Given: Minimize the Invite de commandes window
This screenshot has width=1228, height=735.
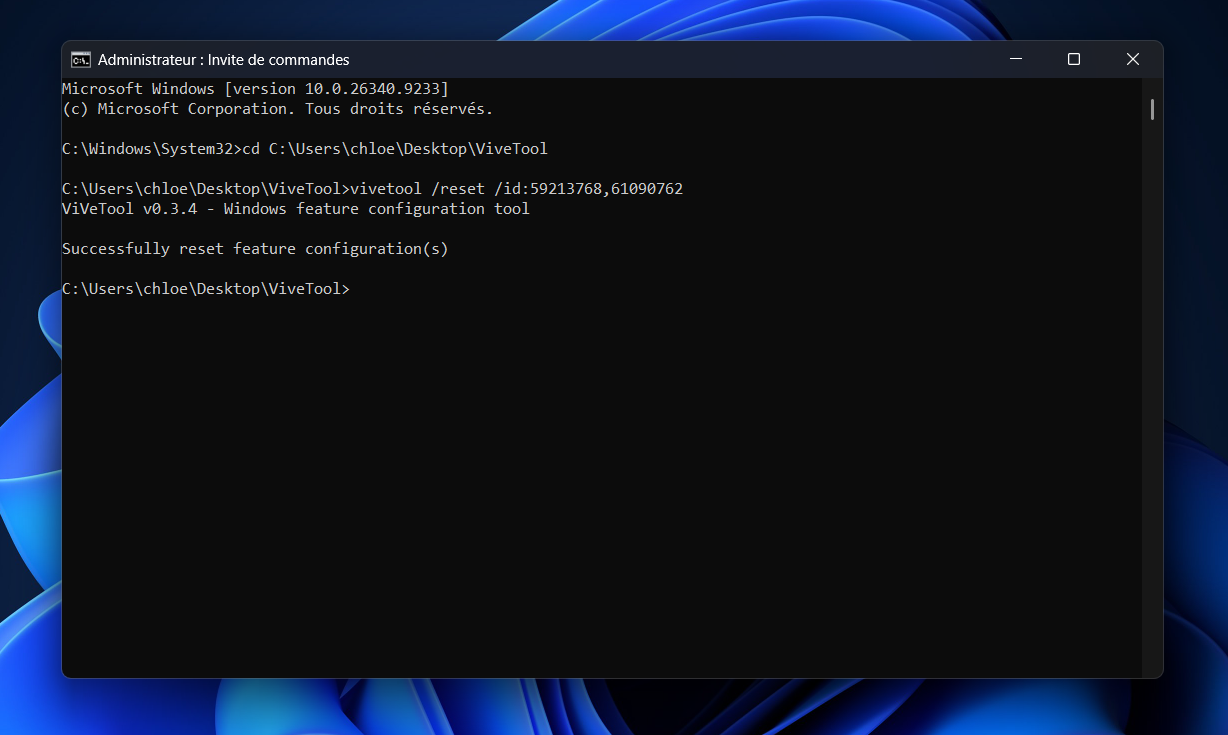Looking at the screenshot, I should click(x=1015, y=60).
